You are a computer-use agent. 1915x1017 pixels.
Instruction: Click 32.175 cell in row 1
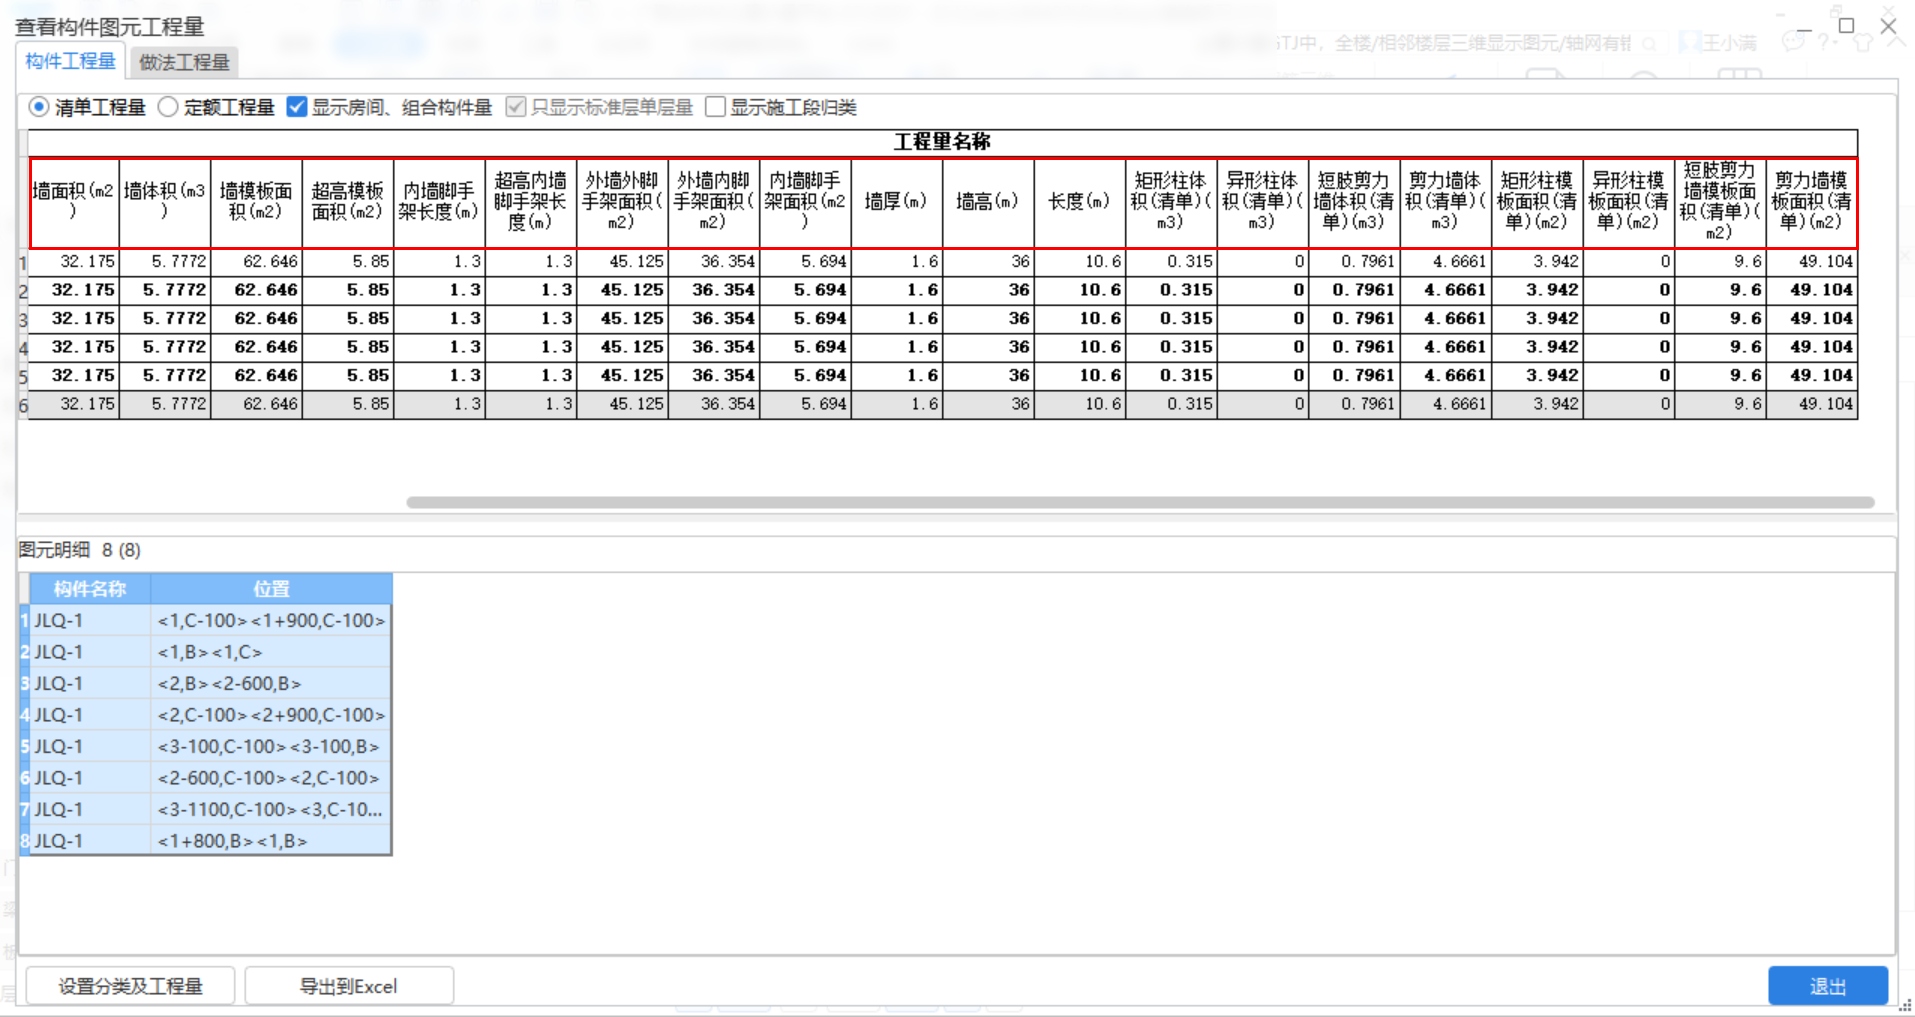pos(74,262)
